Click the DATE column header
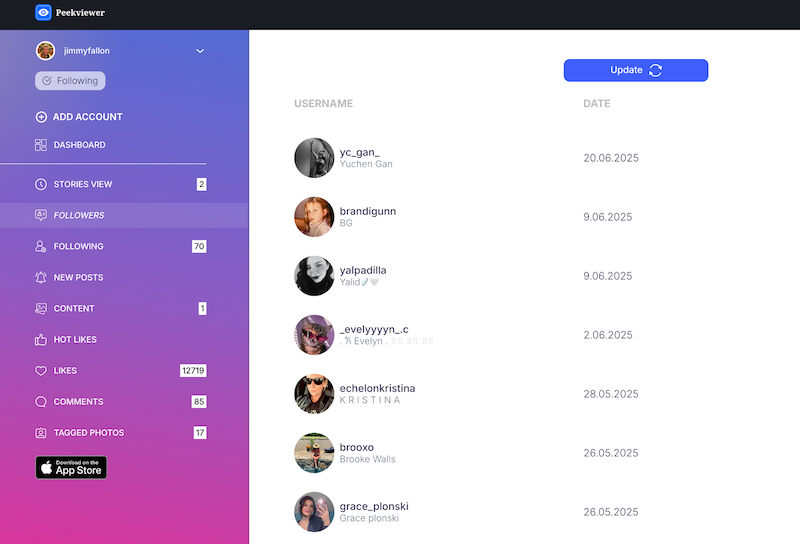The height and width of the screenshot is (544, 800). [596, 104]
